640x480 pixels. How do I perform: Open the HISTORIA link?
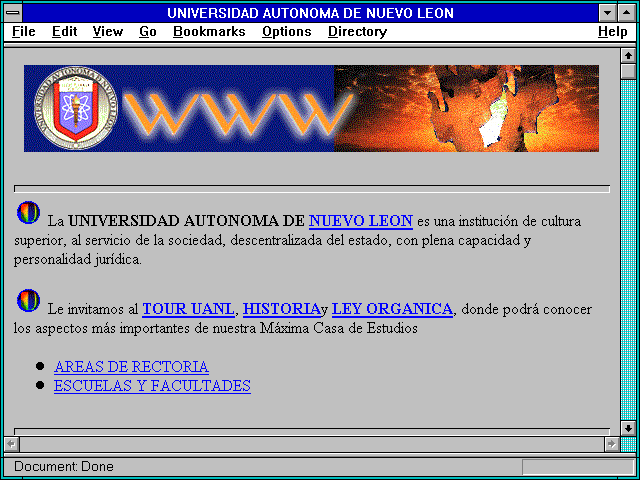coord(282,309)
